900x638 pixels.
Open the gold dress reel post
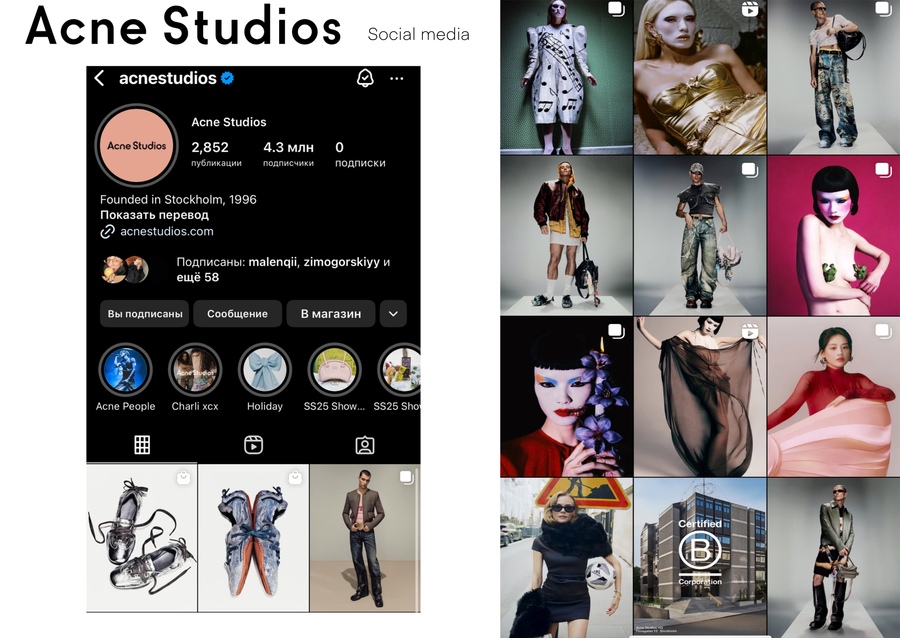700,77
